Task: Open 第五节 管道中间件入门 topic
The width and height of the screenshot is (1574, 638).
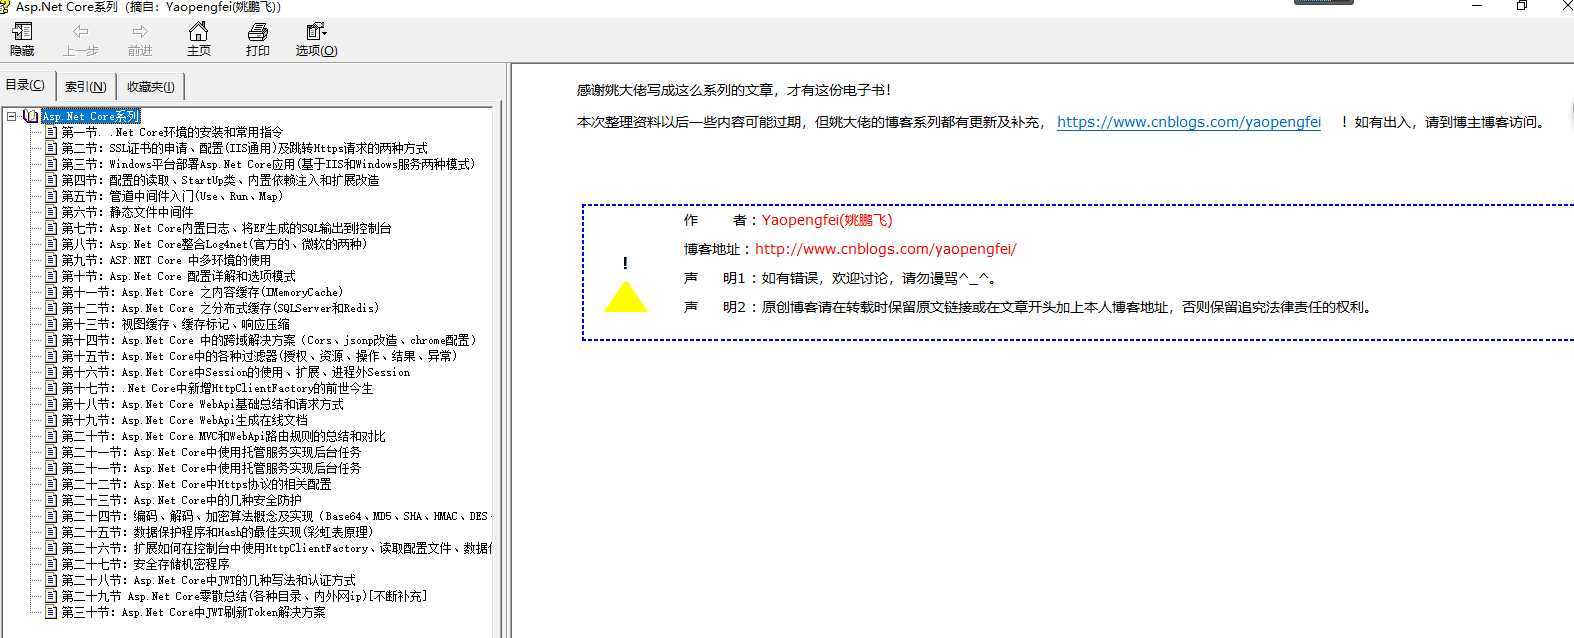Action: [172, 196]
